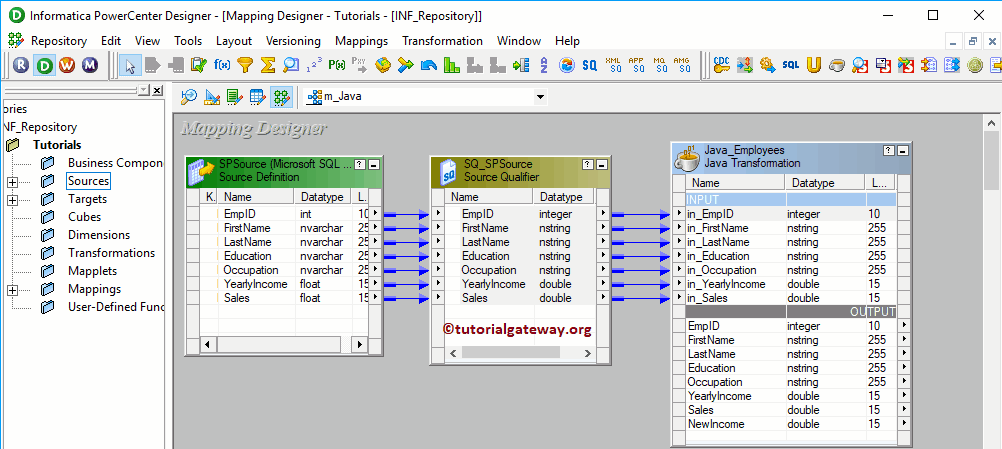Open the Repository Manager (R) tool icon

[x=21, y=65]
